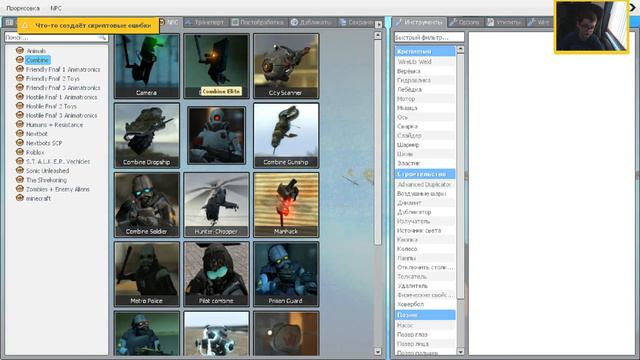Click the Hostile Fnaf 1 Animatronics icon

tap(20, 97)
